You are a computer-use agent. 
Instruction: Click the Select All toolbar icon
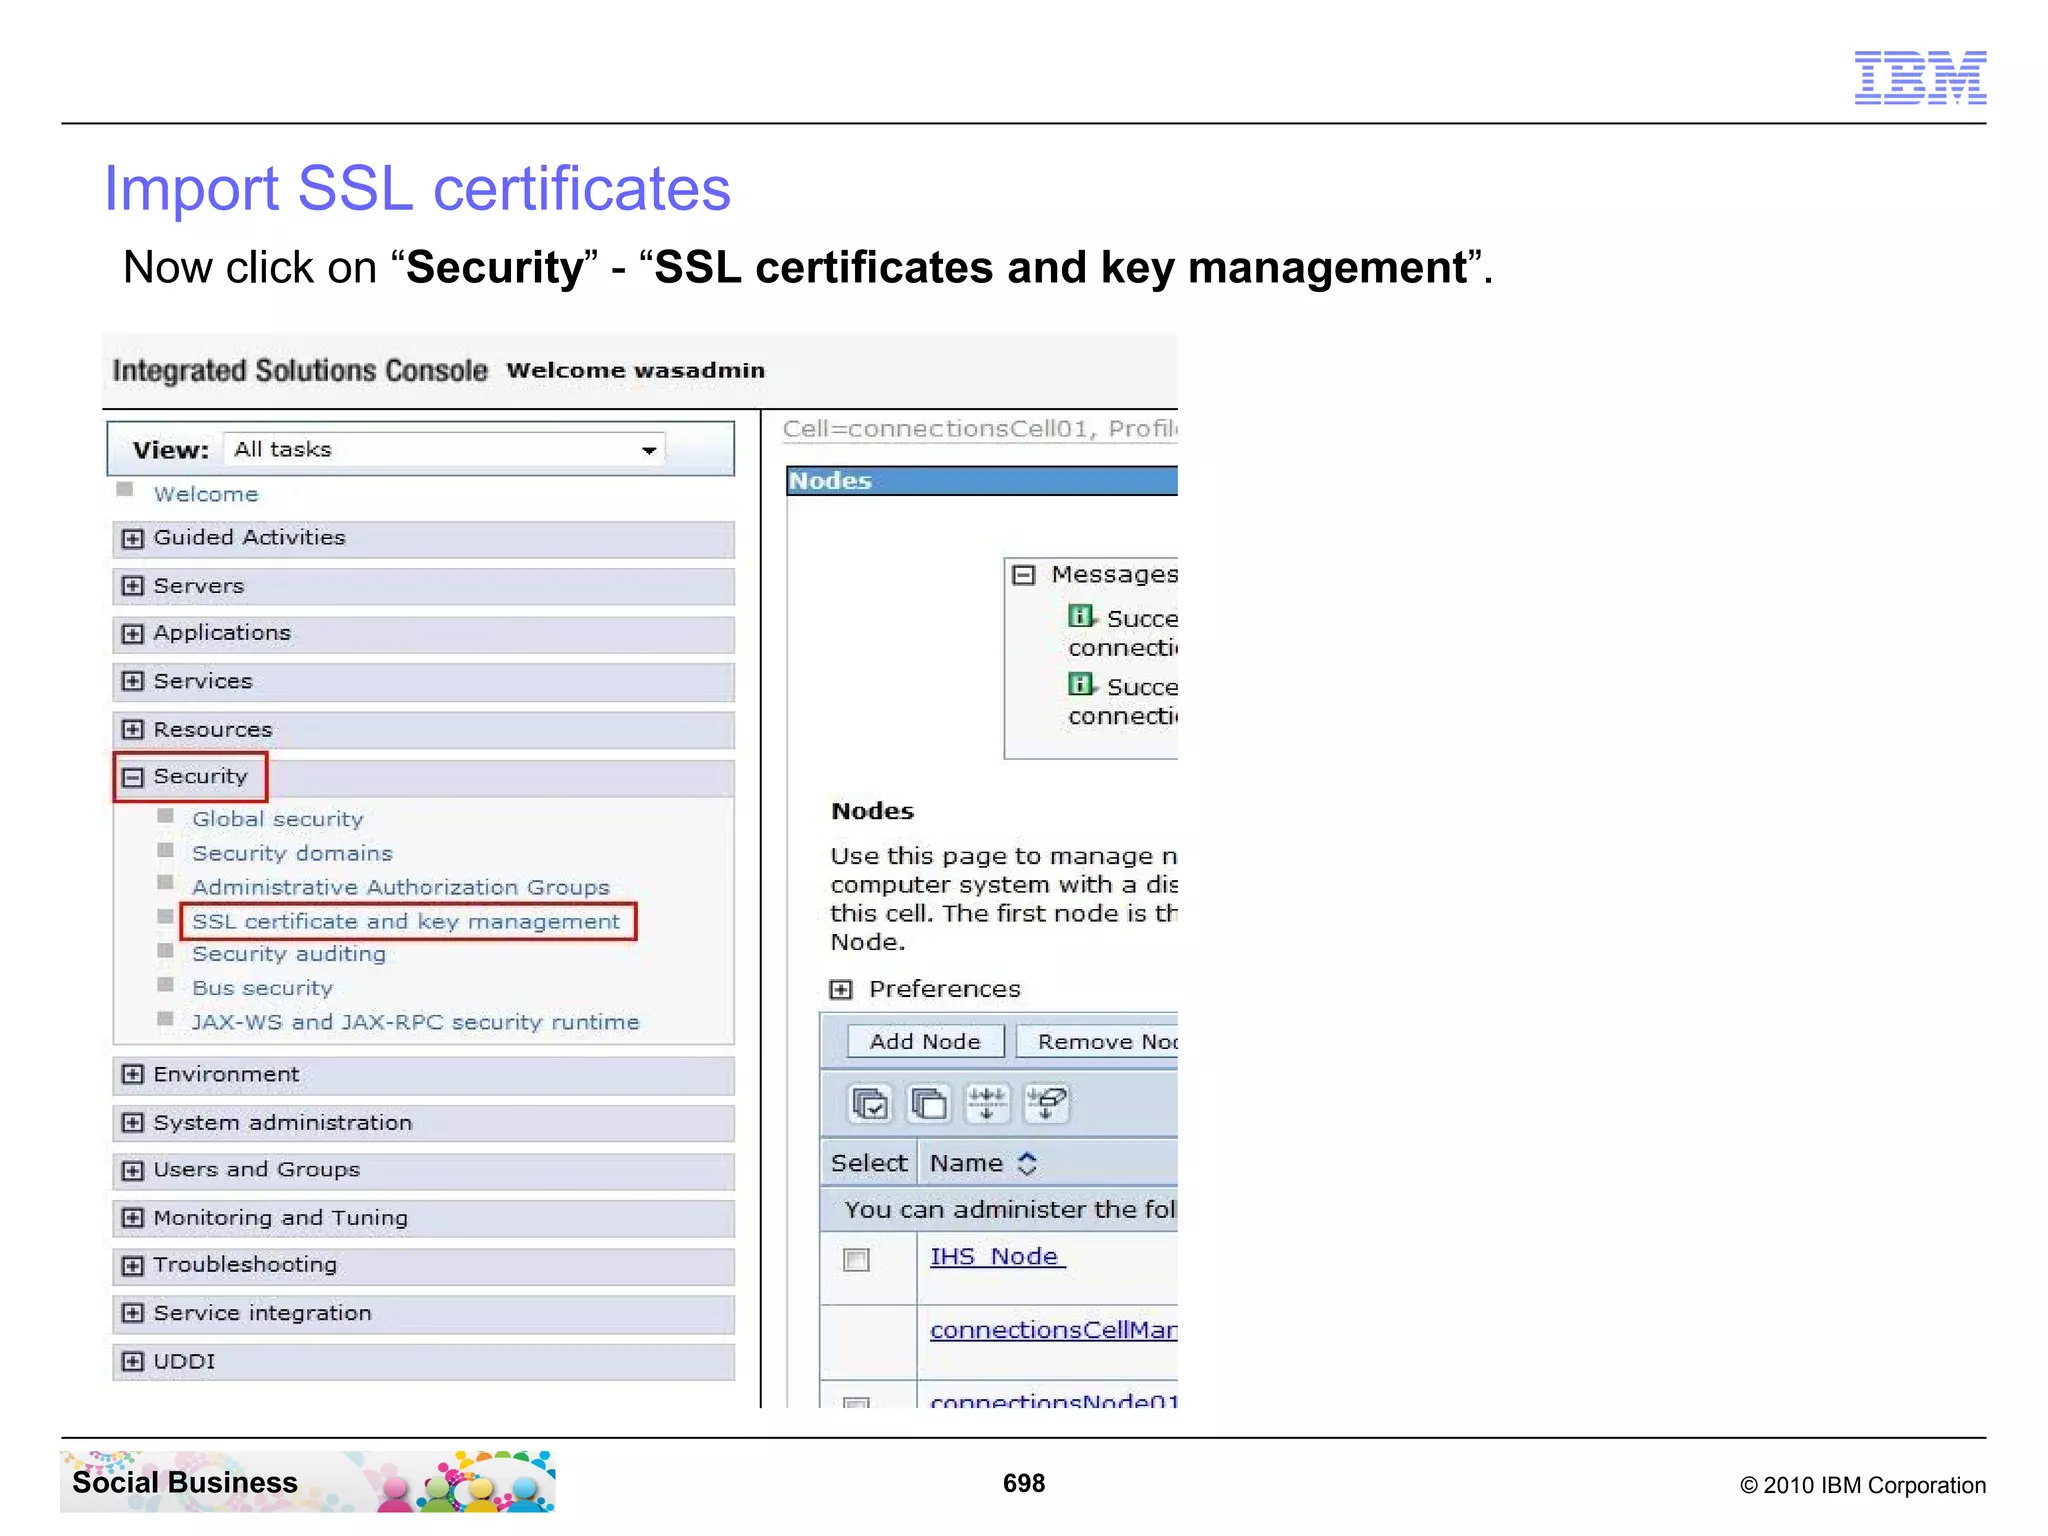click(x=870, y=1104)
